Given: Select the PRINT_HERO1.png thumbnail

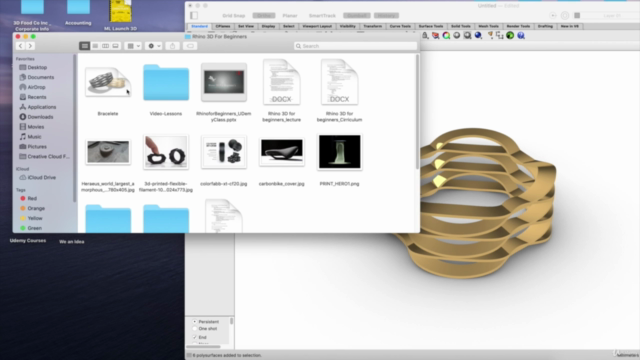Looking at the screenshot, I should pyautogui.click(x=340, y=152).
